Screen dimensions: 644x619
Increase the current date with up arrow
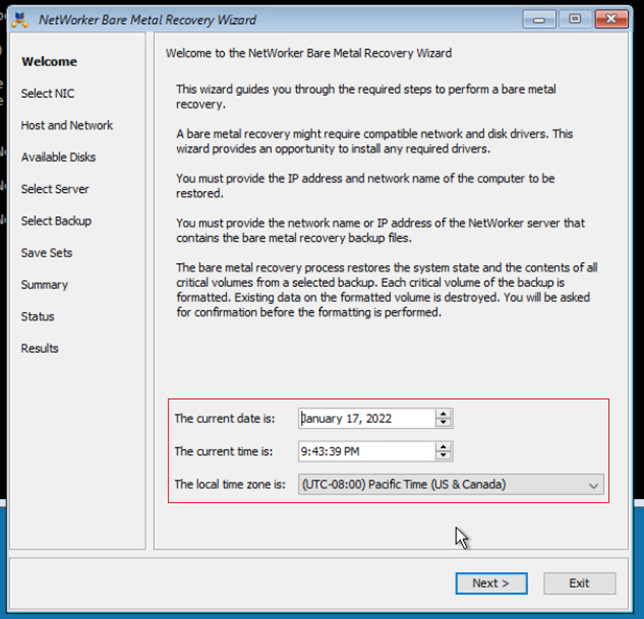click(x=443, y=414)
